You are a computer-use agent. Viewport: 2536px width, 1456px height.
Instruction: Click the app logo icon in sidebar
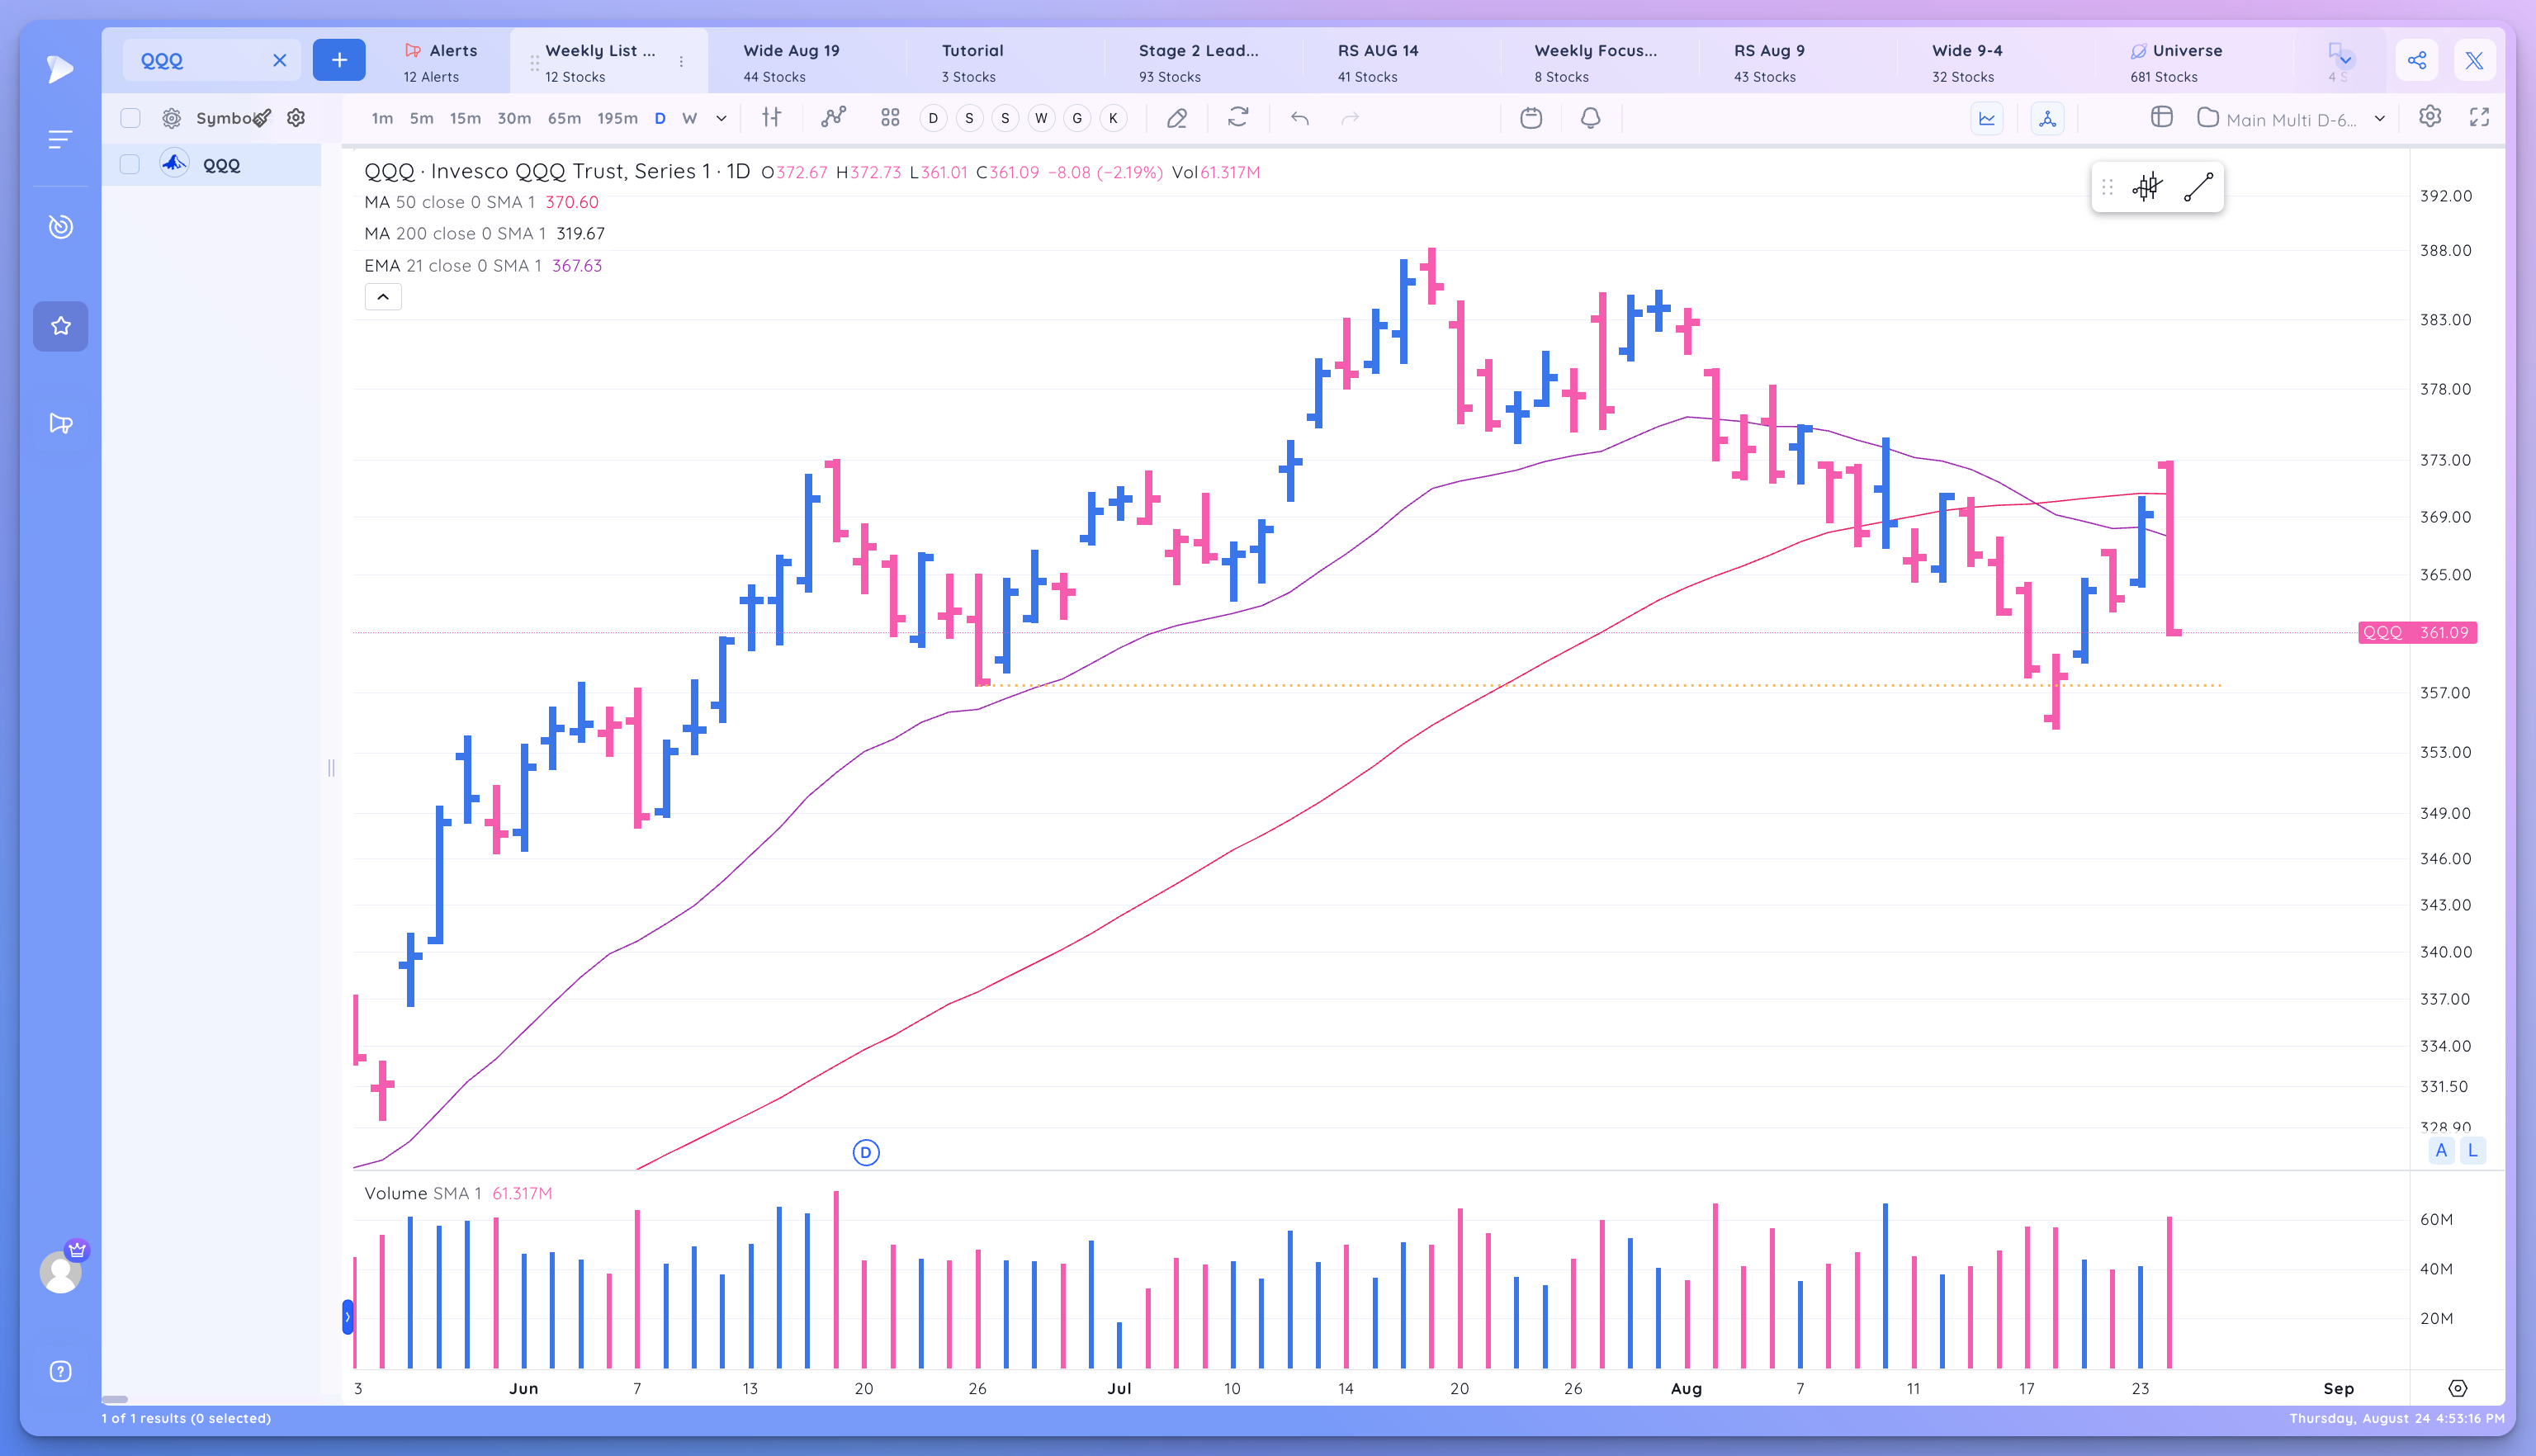click(60, 69)
